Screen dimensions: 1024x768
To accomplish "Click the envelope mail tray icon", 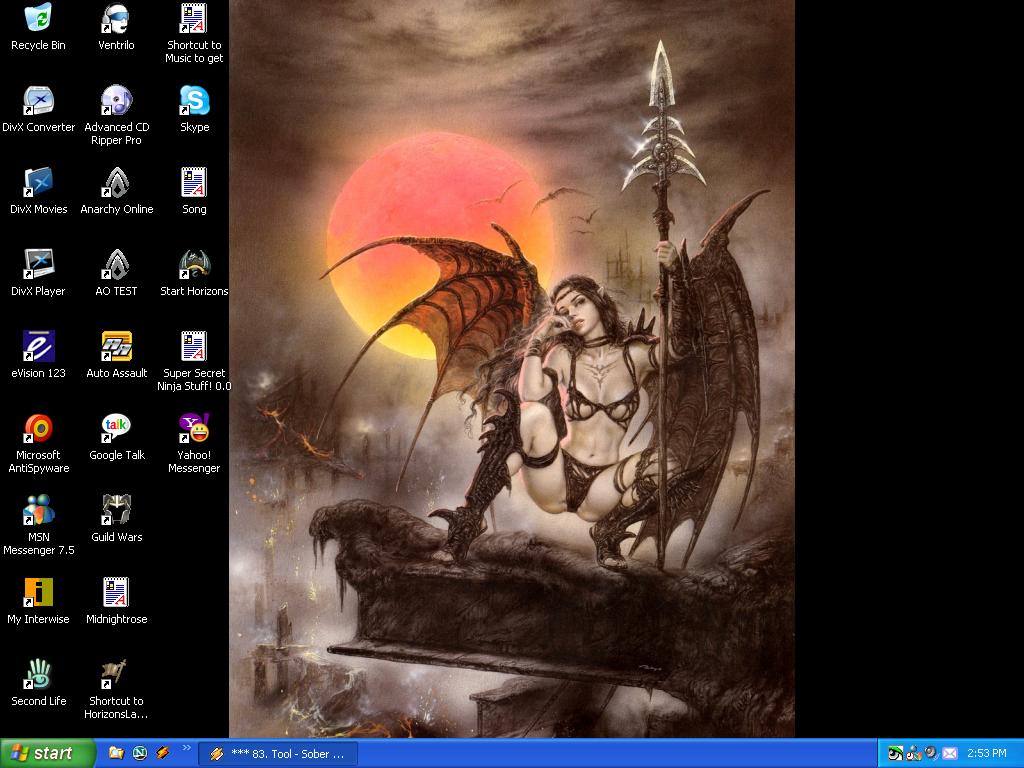I will pyautogui.click(x=949, y=753).
